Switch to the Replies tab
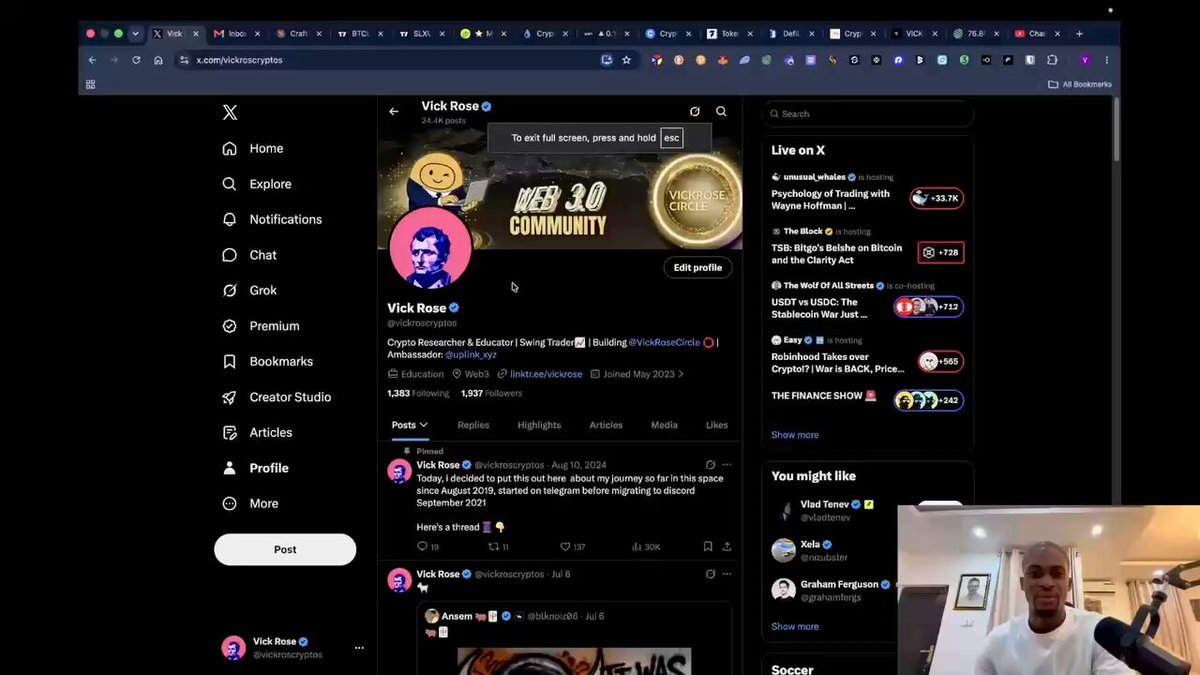Viewport: 1200px width, 675px height. coord(473,425)
